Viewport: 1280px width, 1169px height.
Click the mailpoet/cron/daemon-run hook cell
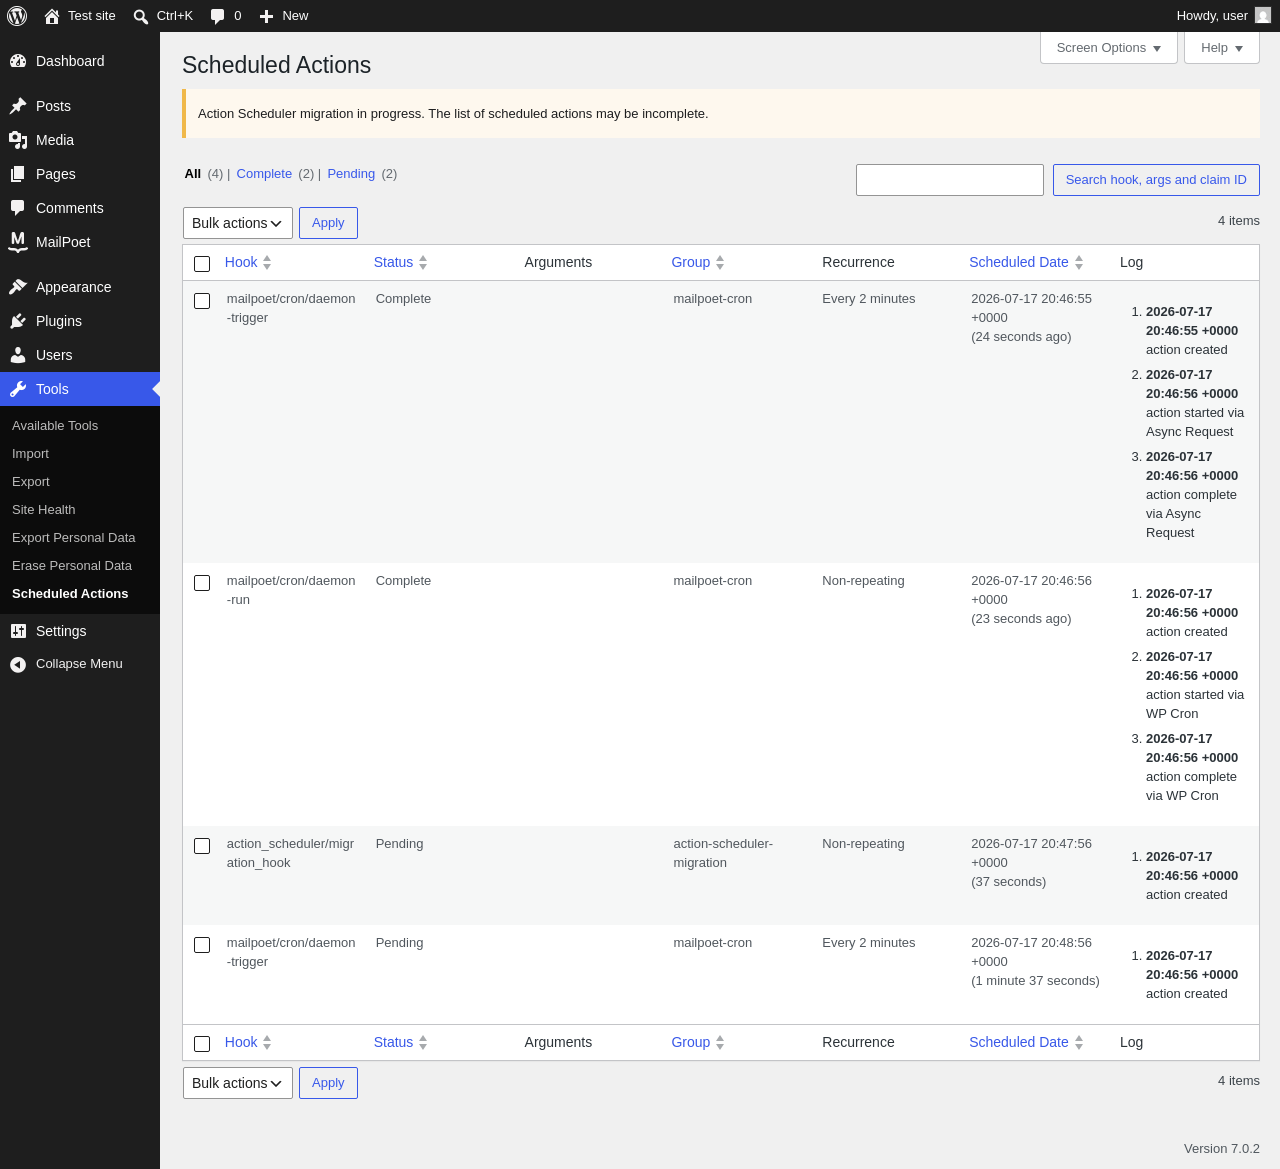pos(291,590)
